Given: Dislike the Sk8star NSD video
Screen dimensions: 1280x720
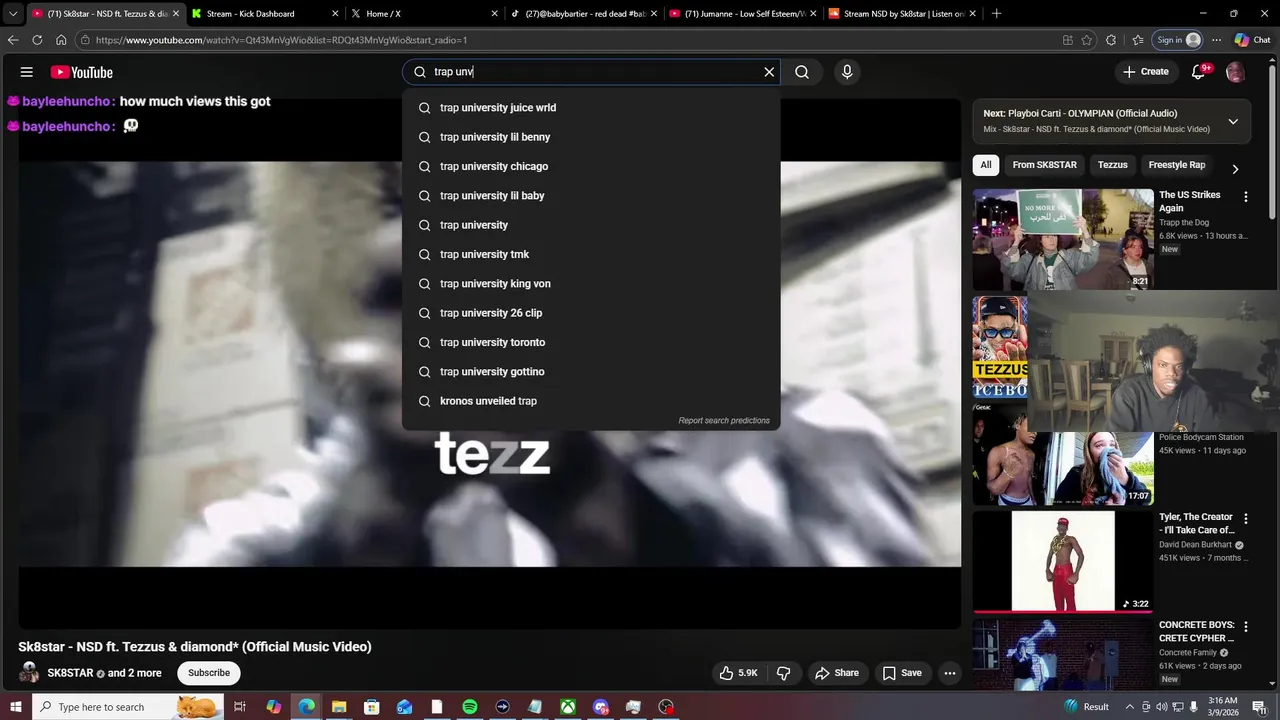Looking at the screenshot, I should click(784, 673).
